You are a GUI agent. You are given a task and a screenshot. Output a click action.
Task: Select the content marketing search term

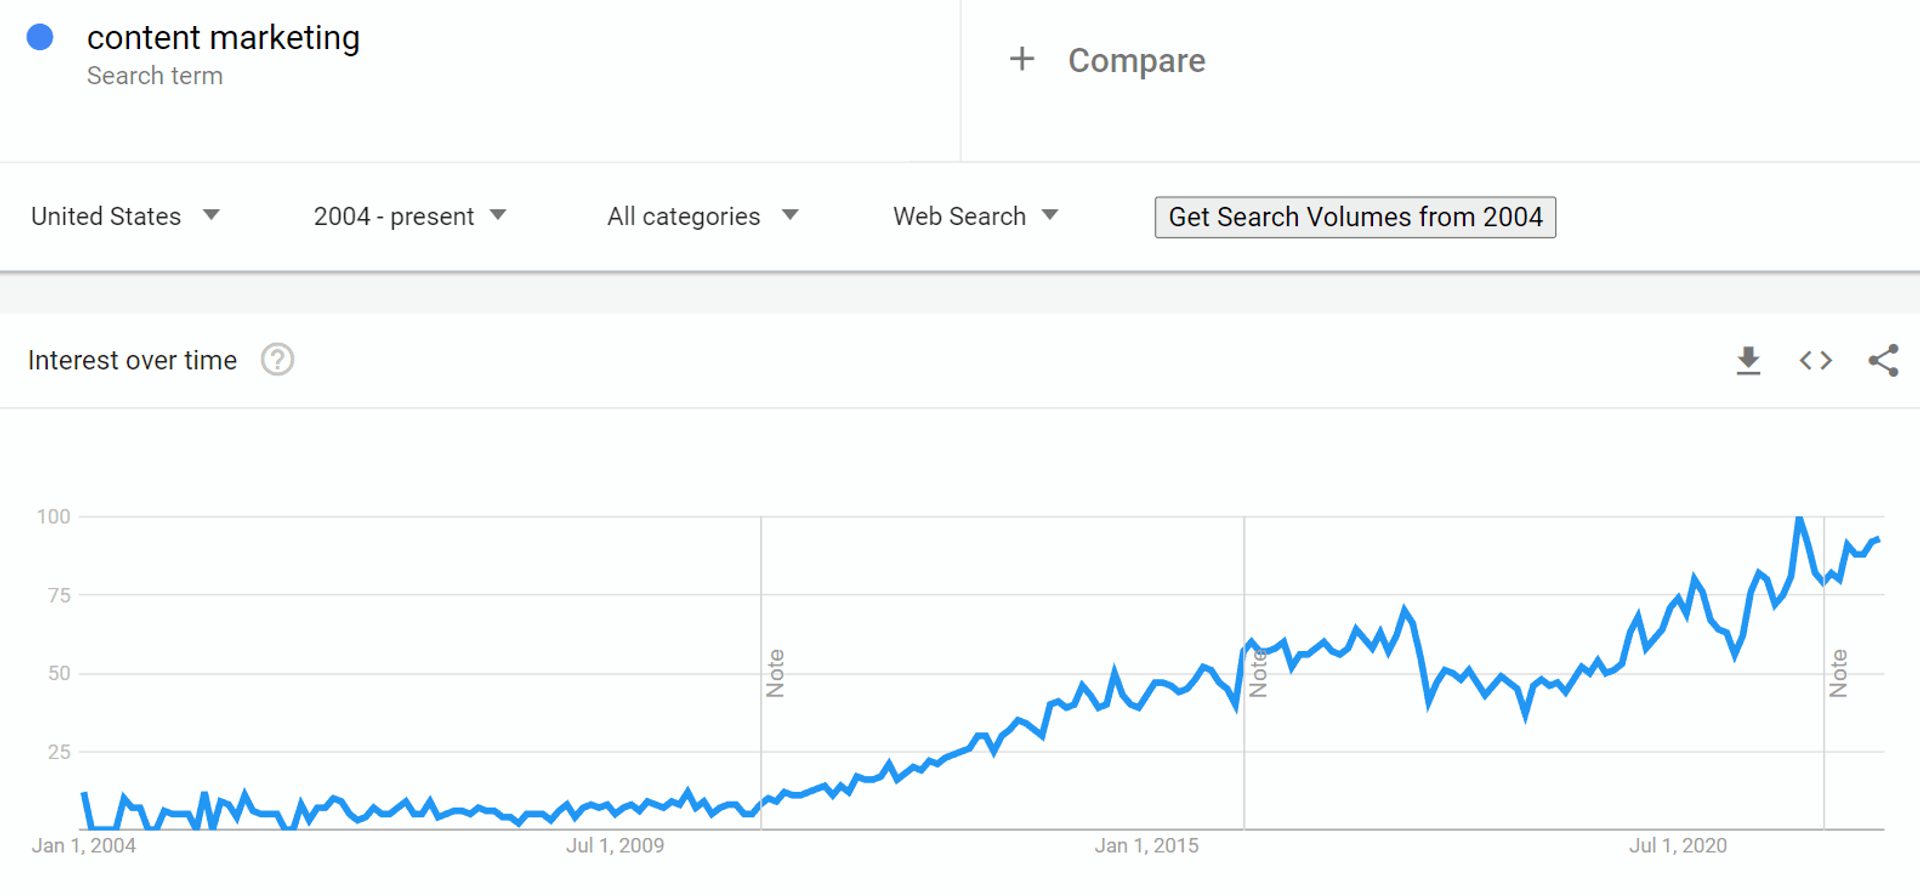pos(224,37)
